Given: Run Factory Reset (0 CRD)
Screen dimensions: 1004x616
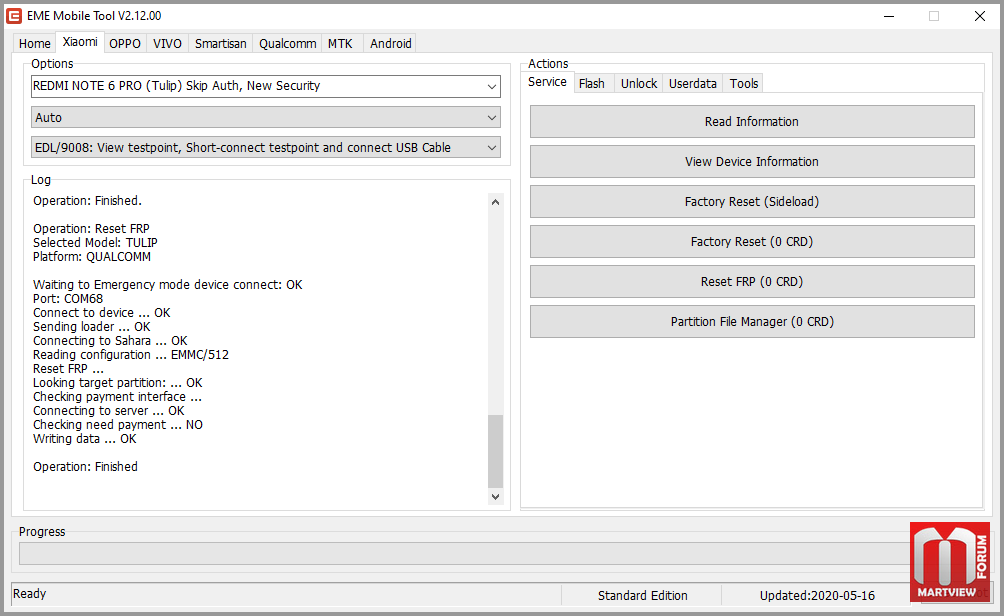Looking at the screenshot, I should pyautogui.click(x=752, y=242).
